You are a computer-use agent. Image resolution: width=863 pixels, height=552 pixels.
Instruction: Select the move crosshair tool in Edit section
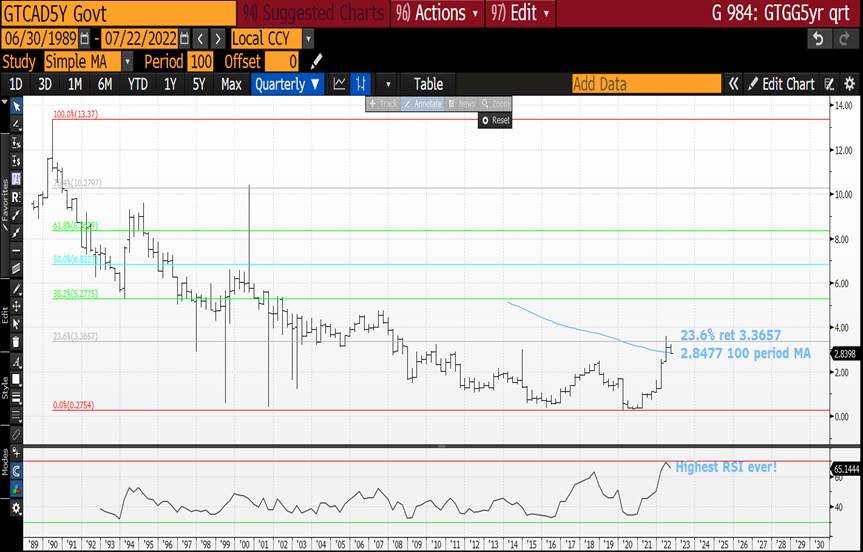pos(16,307)
